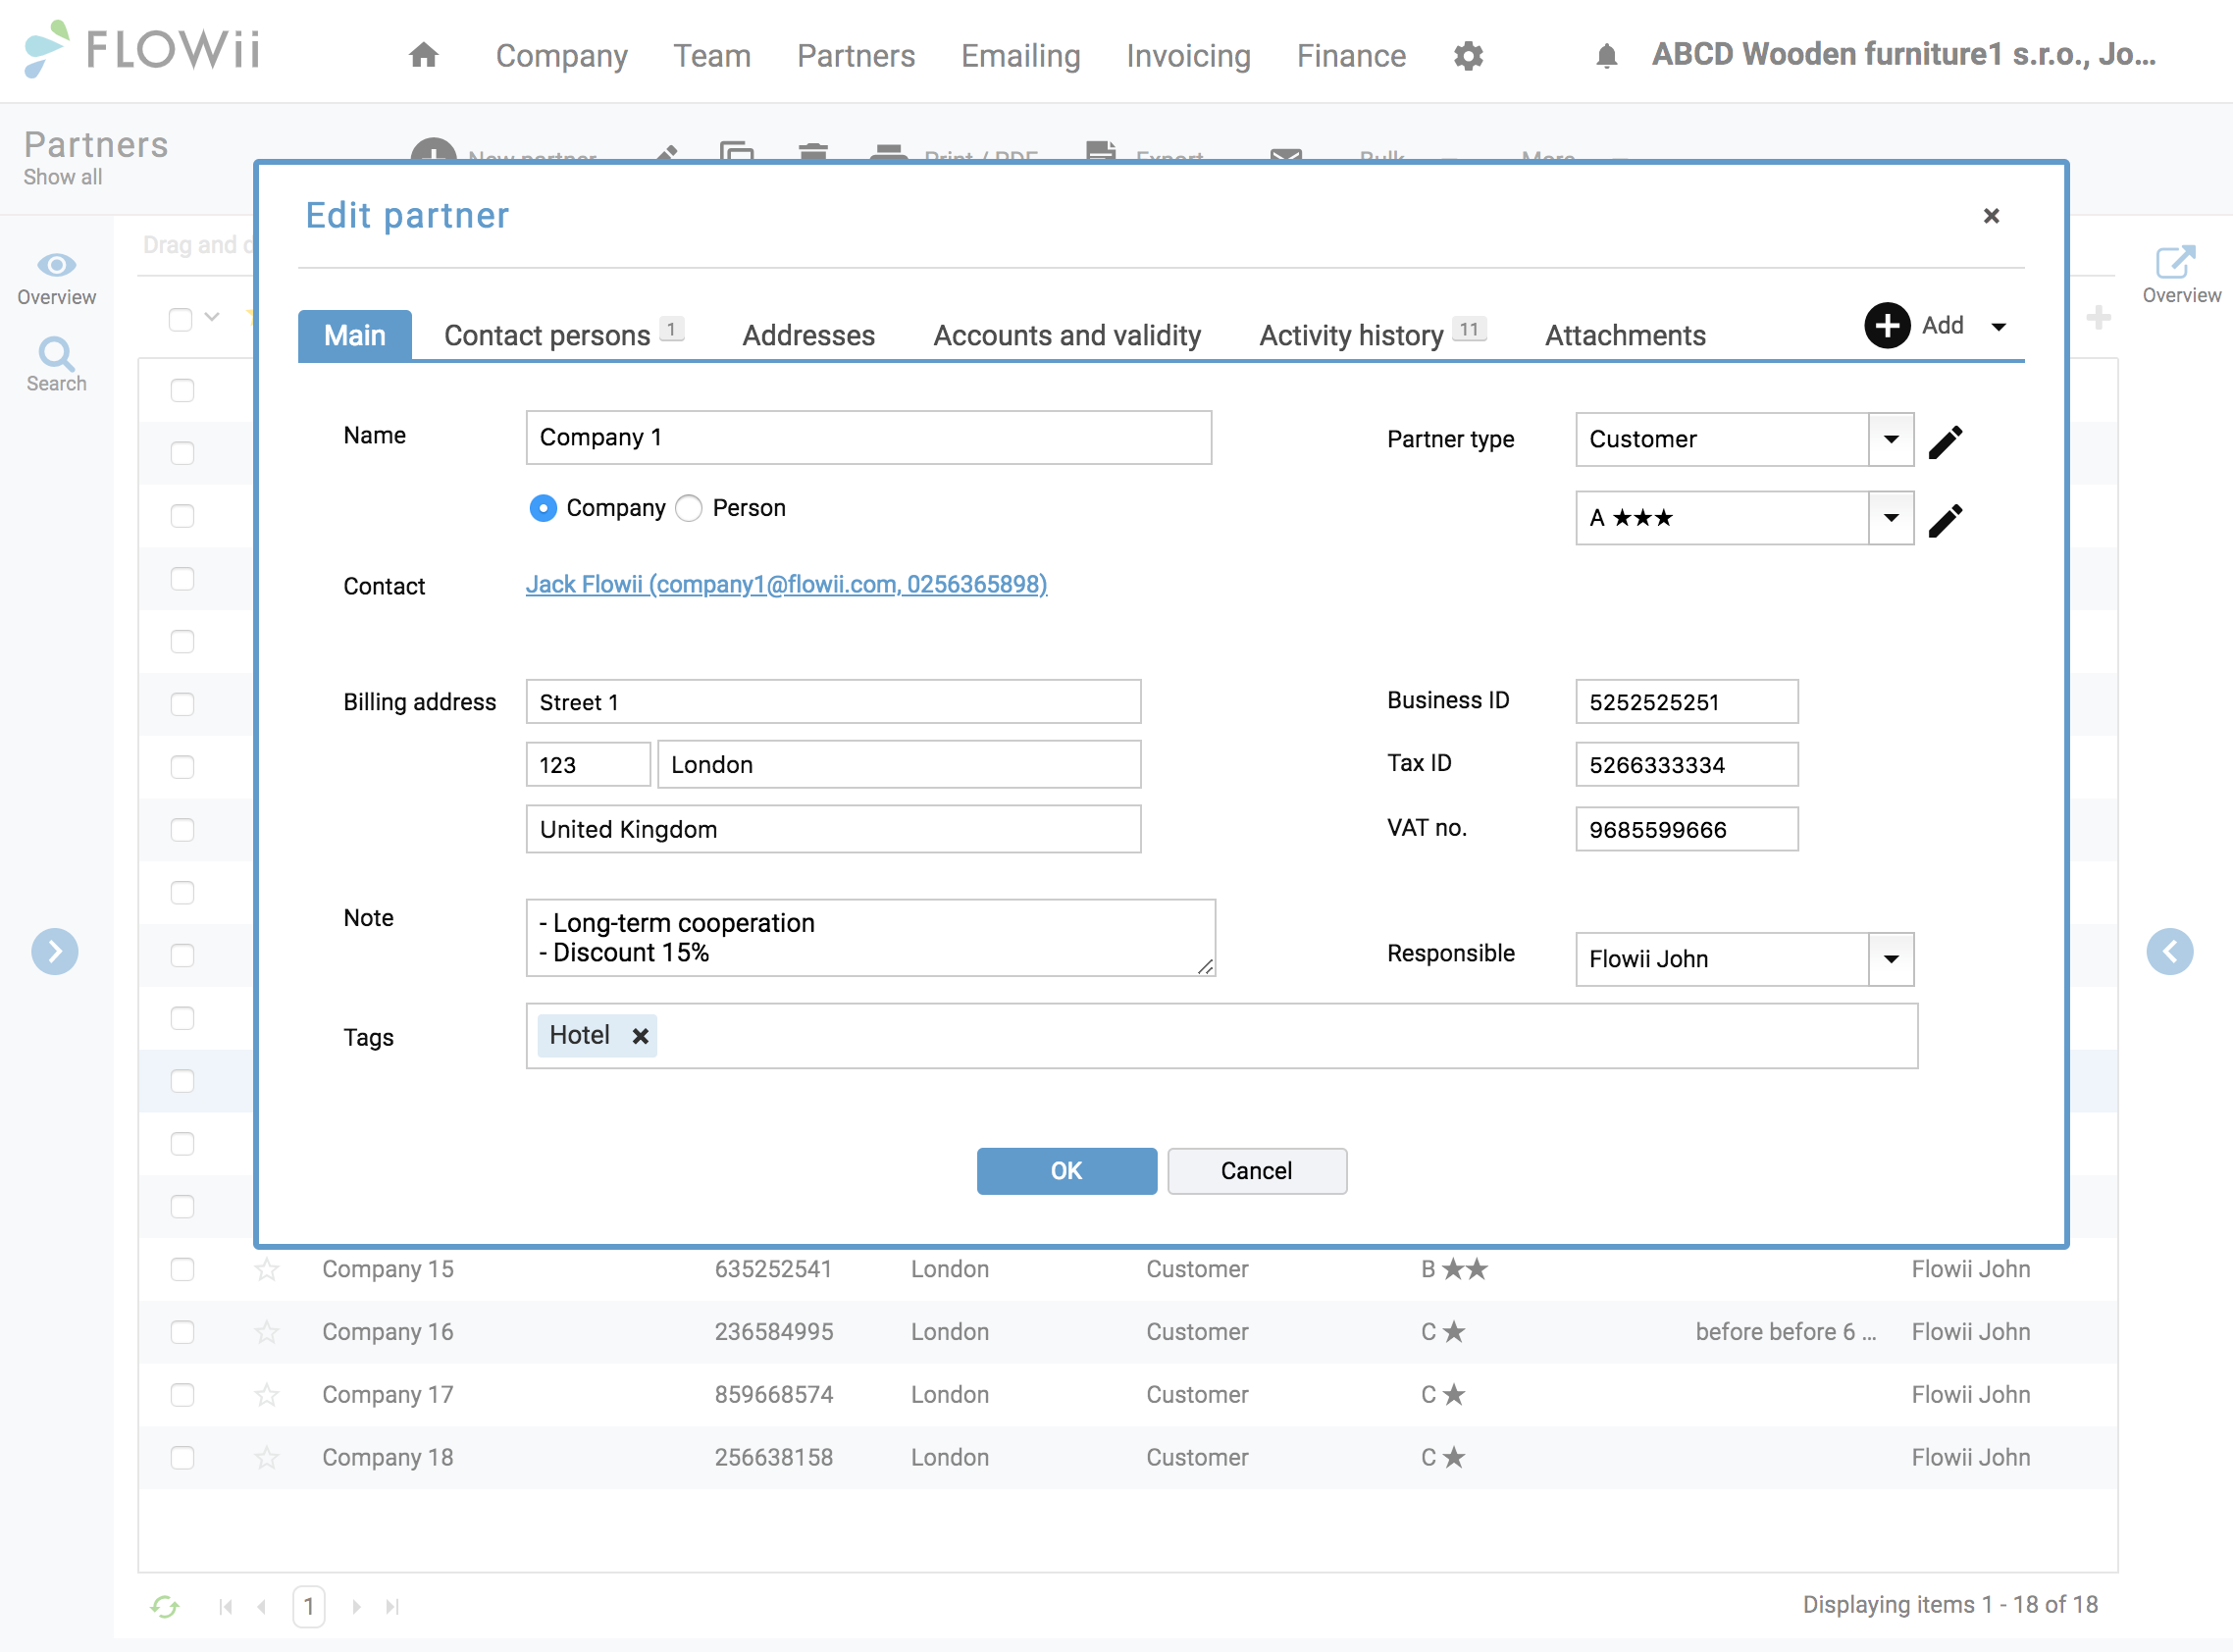Image resolution: width=2233 pixels, height=1652 pixels.
Task: Switch to the Main tab
Action: [355, 336]
